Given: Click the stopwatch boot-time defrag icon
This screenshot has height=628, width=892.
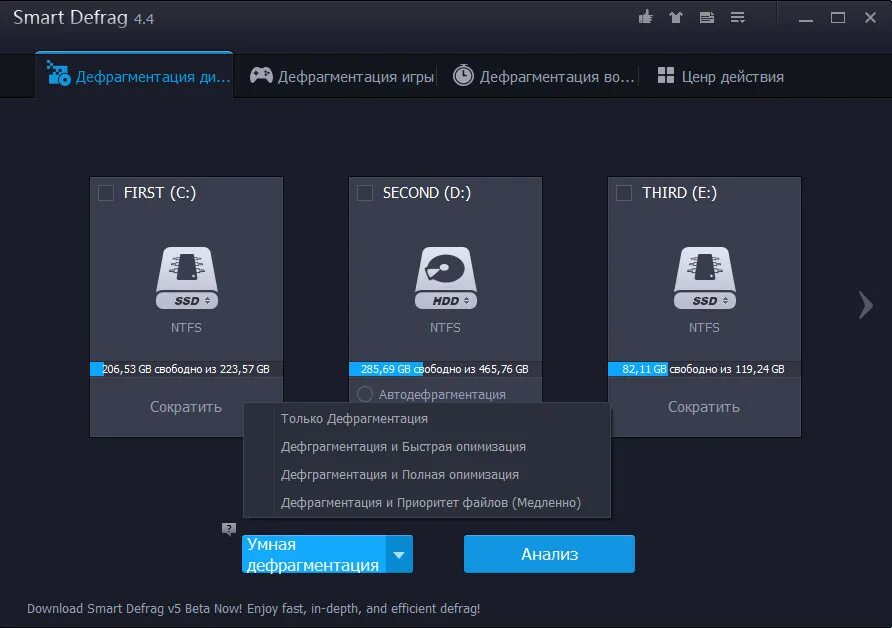Looking at the screenshot, I should 463,76.
